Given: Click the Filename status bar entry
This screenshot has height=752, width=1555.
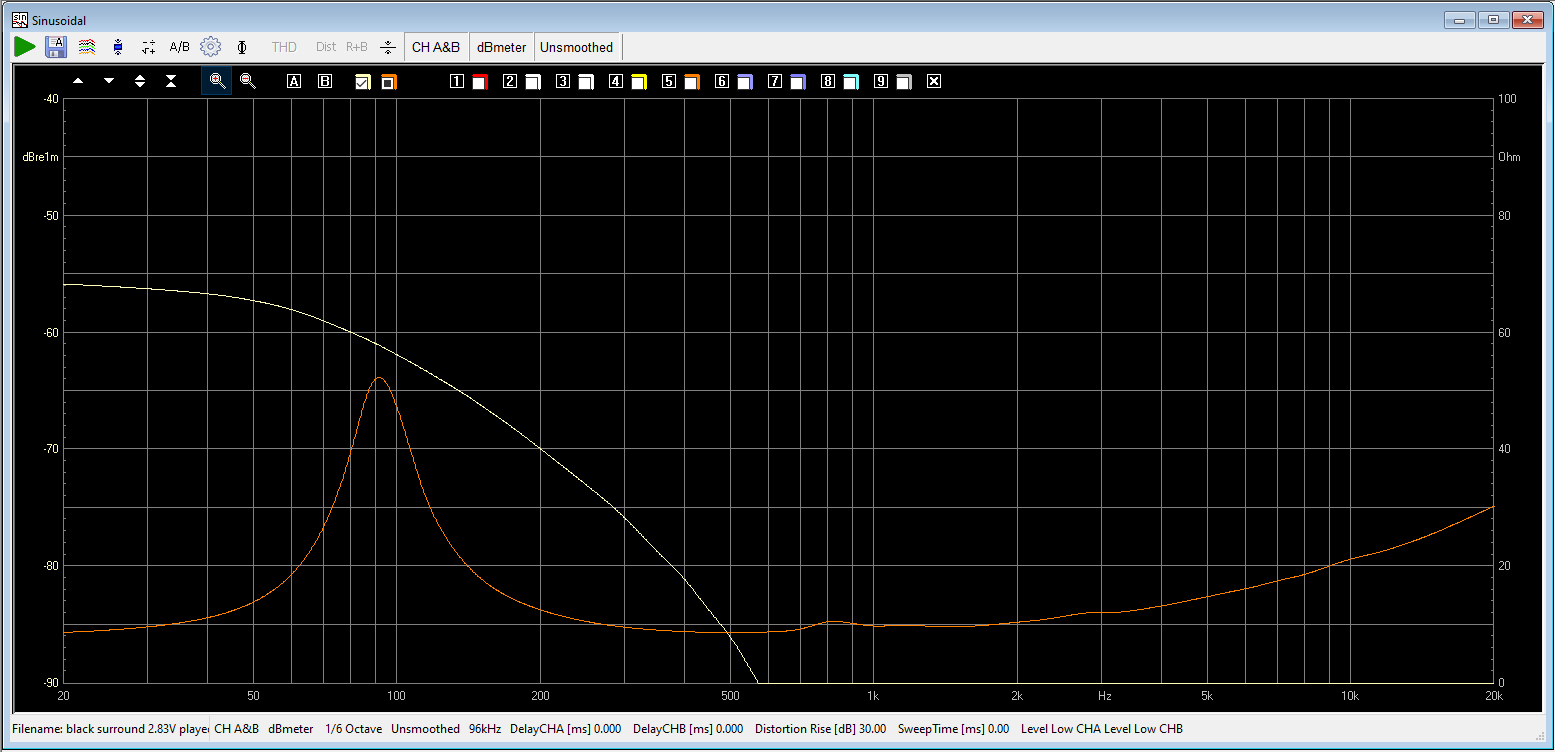Looking at the screenshot, I should click(109, 729).
